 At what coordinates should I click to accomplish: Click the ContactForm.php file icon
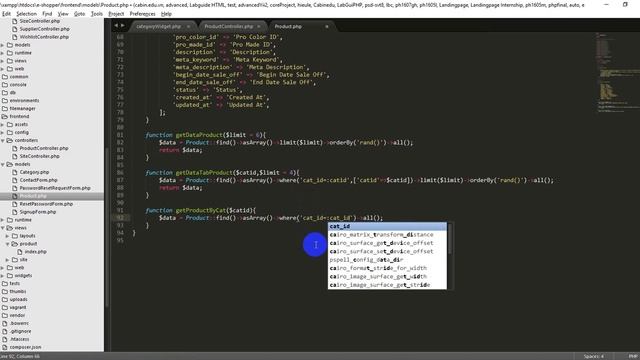click(15, 180)
